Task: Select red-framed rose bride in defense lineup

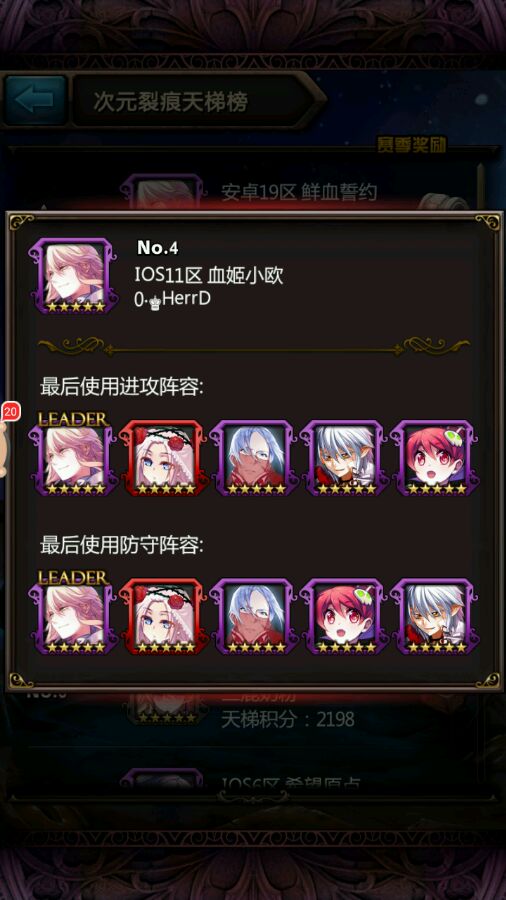Action: coord(164,616)
